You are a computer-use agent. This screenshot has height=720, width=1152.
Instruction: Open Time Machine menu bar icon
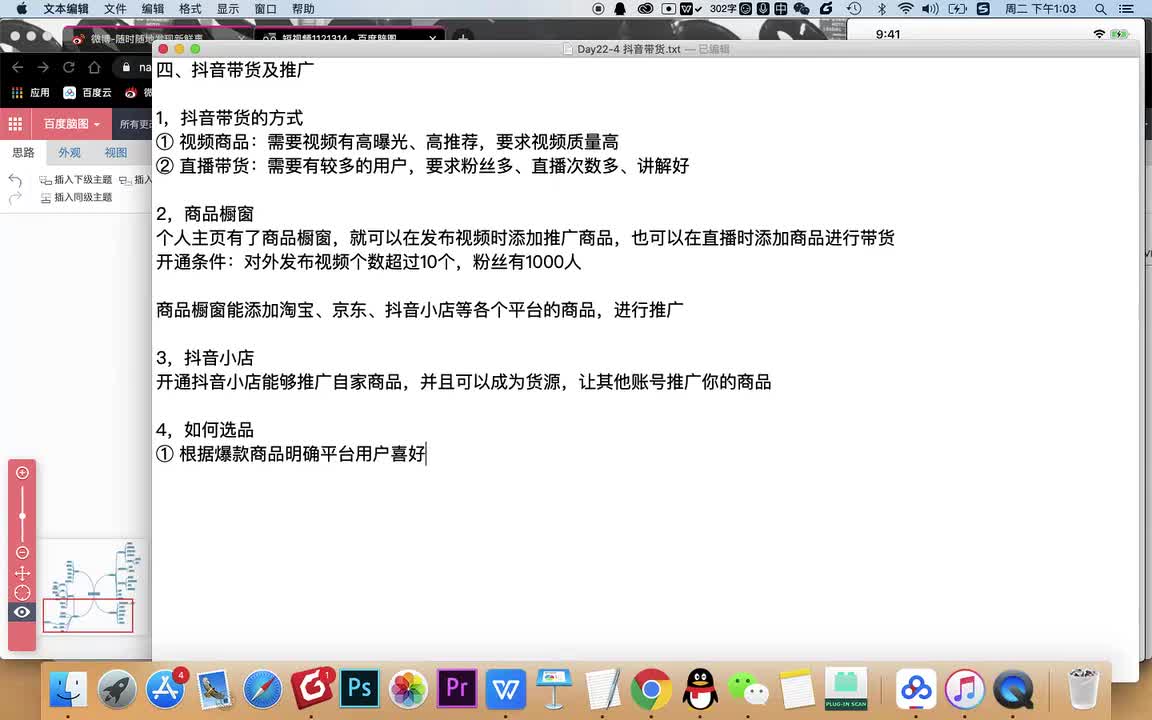click(854, 9)
